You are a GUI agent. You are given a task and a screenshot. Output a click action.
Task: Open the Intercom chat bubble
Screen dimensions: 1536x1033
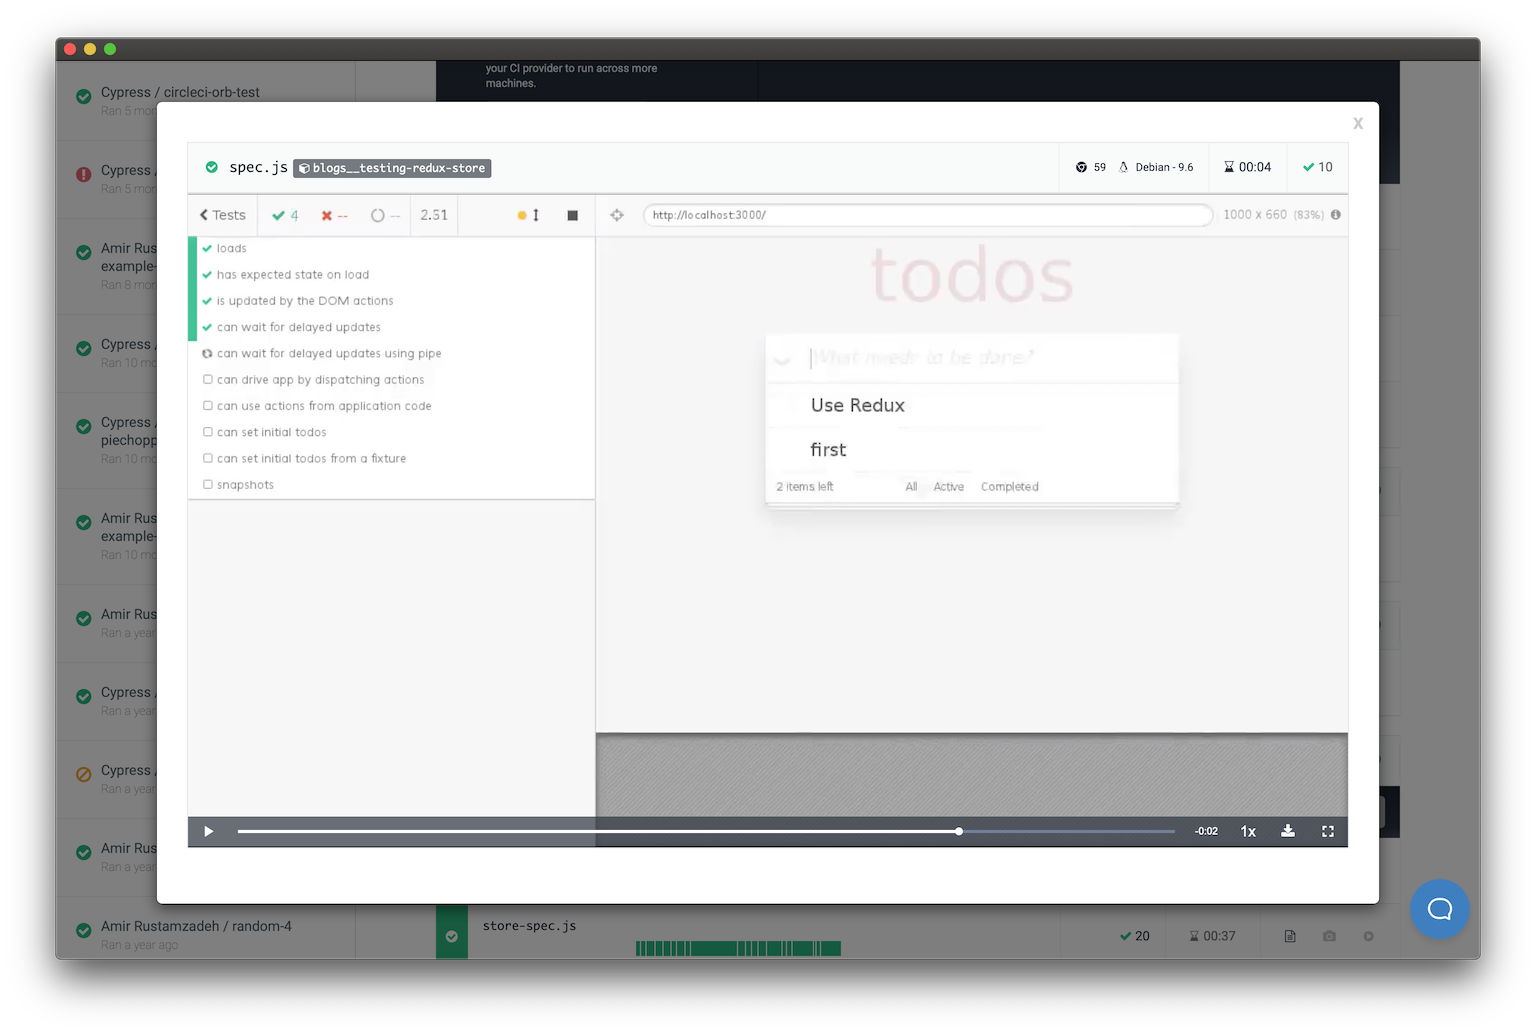click(1439, 908)
